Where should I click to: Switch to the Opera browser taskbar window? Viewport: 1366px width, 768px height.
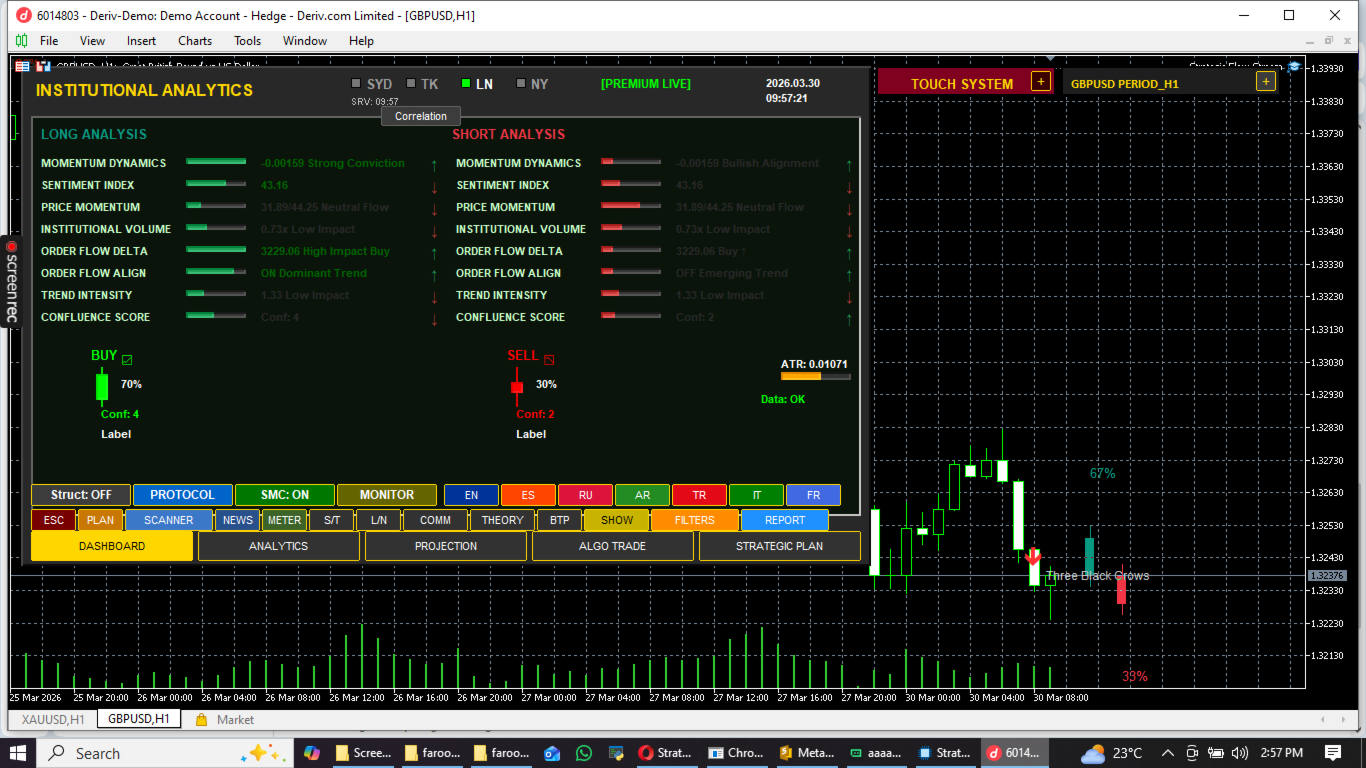665,753
